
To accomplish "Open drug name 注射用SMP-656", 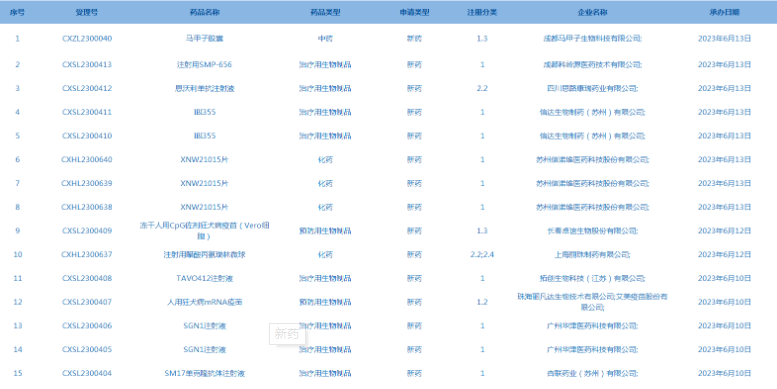I will [x=205, y=64].
